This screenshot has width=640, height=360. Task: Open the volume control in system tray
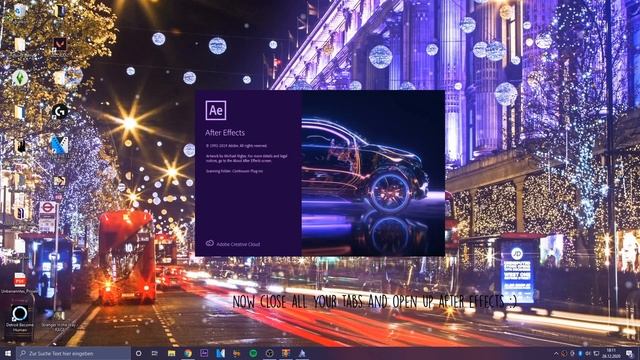coord(588,353)
